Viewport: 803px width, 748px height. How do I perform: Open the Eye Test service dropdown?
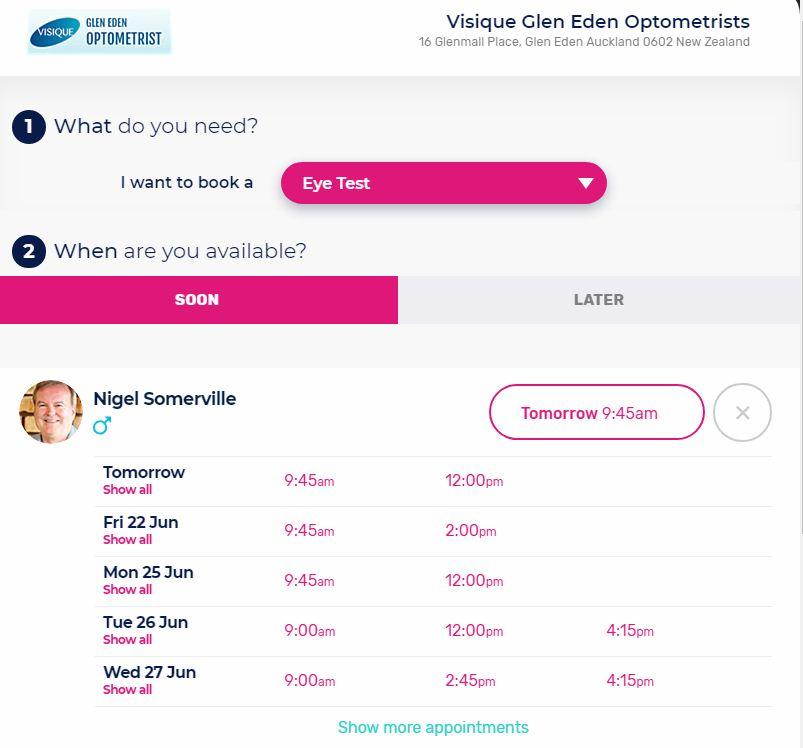coord(443,183)
